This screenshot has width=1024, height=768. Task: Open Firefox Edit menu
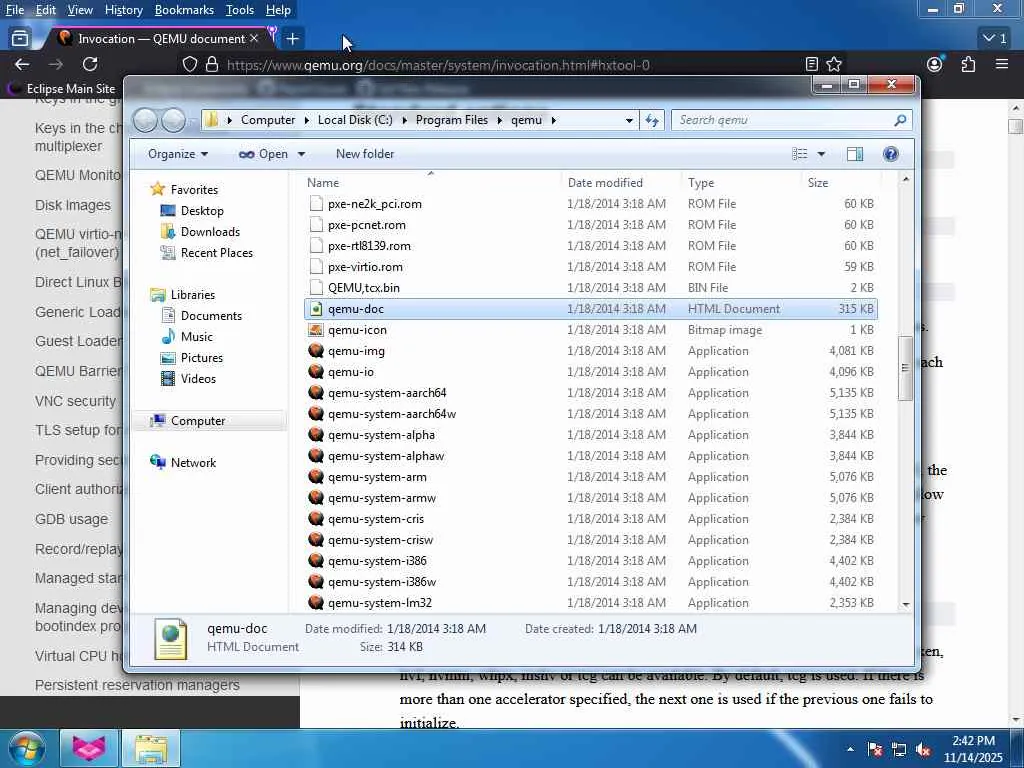(x=45, y=10)
